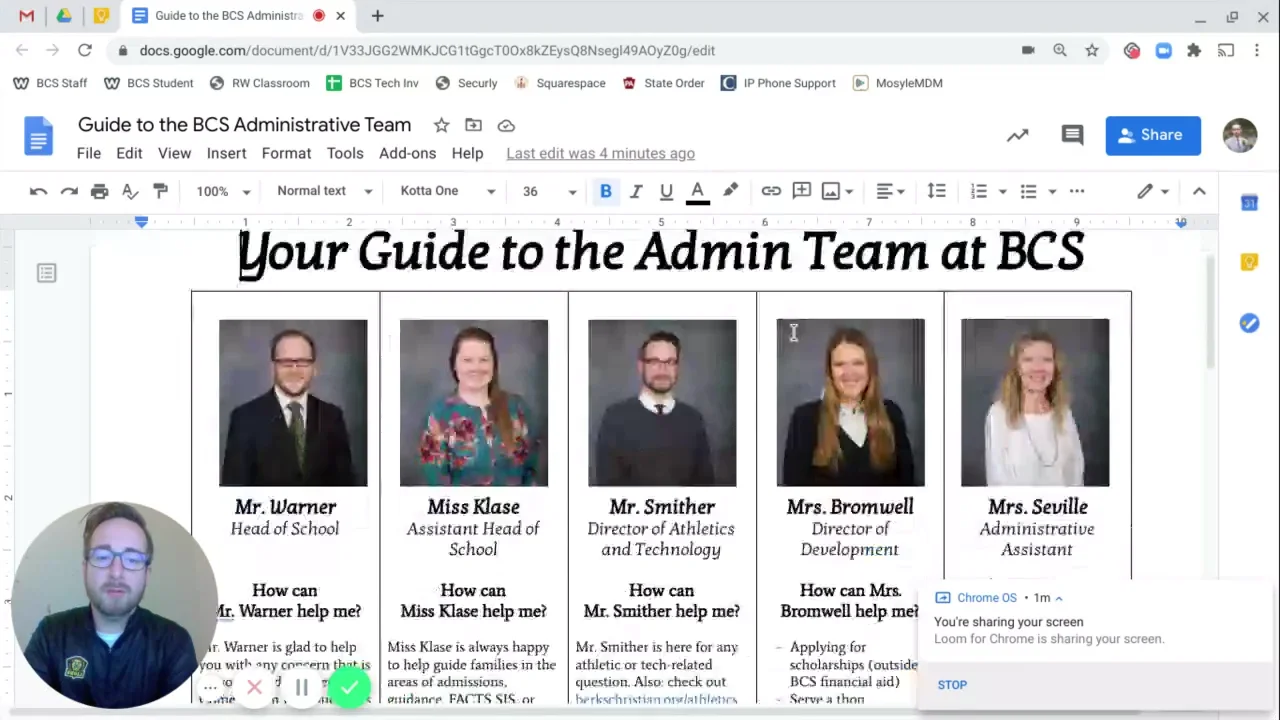Select the Paint format roller icon
1280x720 pixels.
point(160,191)
